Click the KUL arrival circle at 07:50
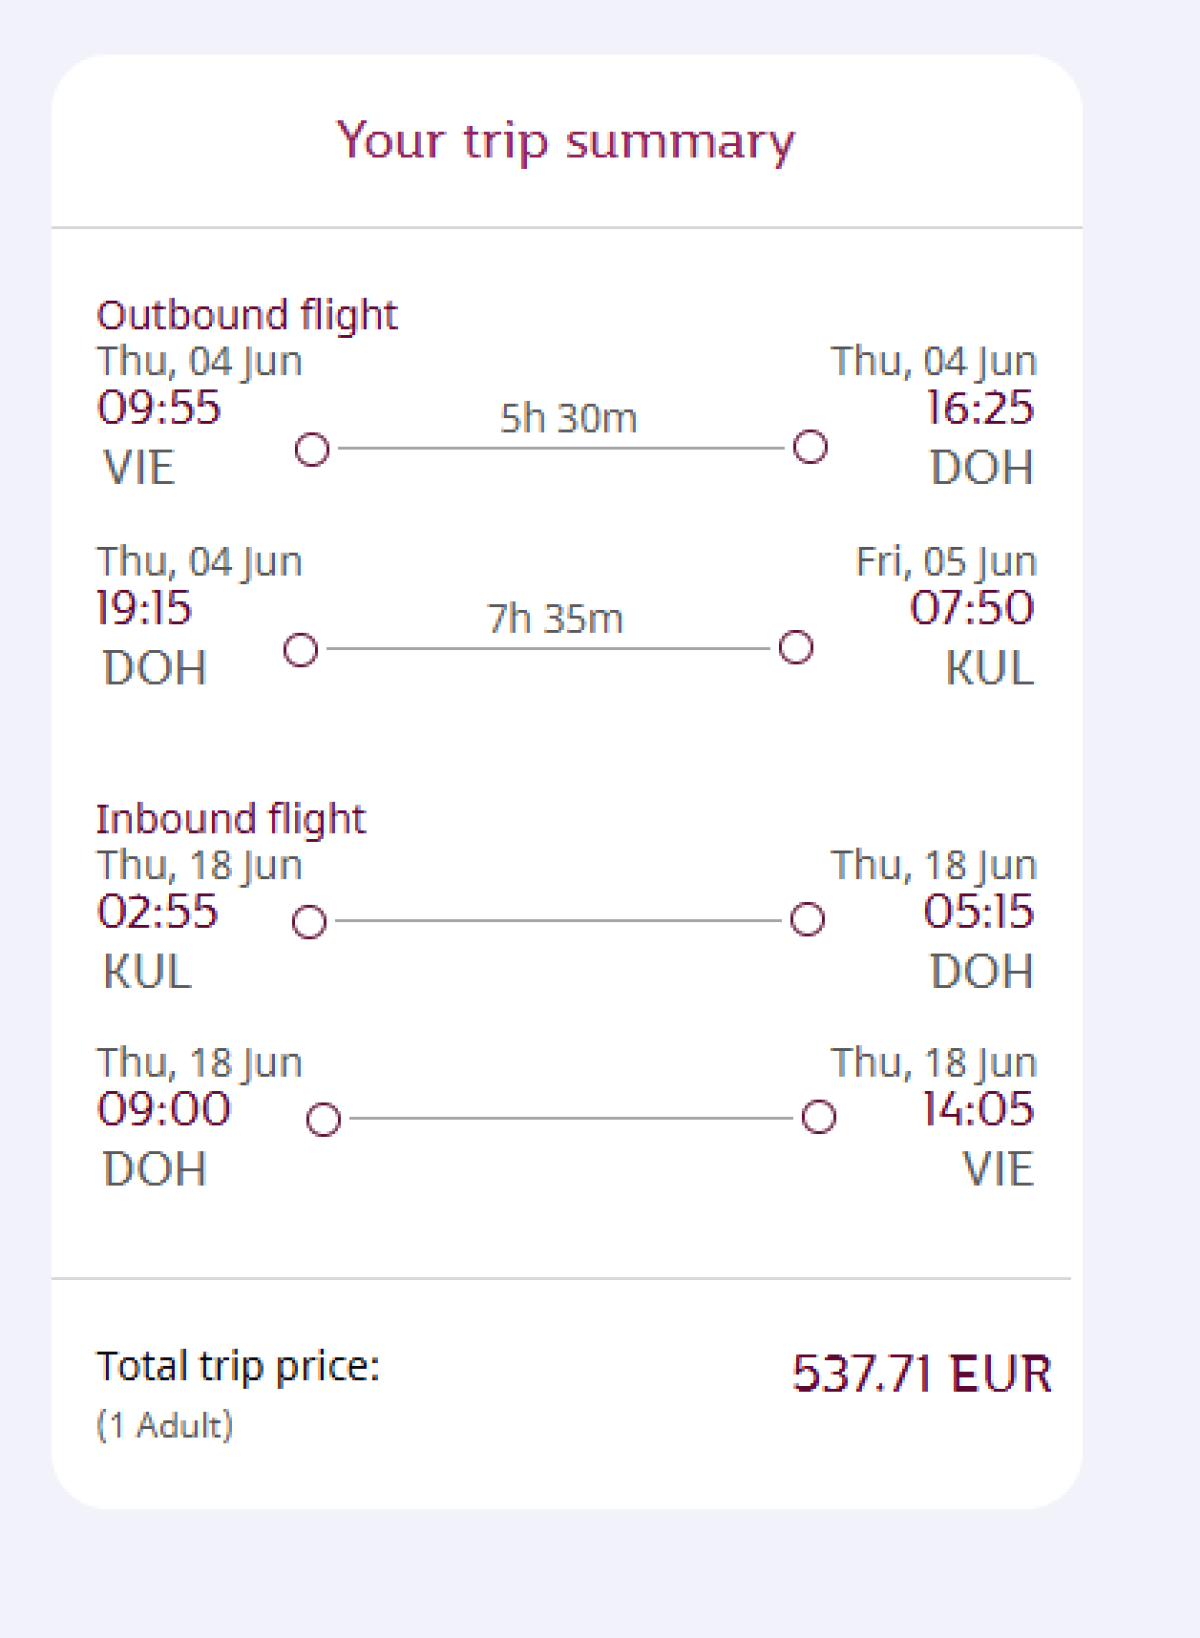Image resolution: width=1200 pixels, height=1638 pixels. coord(796,647)
